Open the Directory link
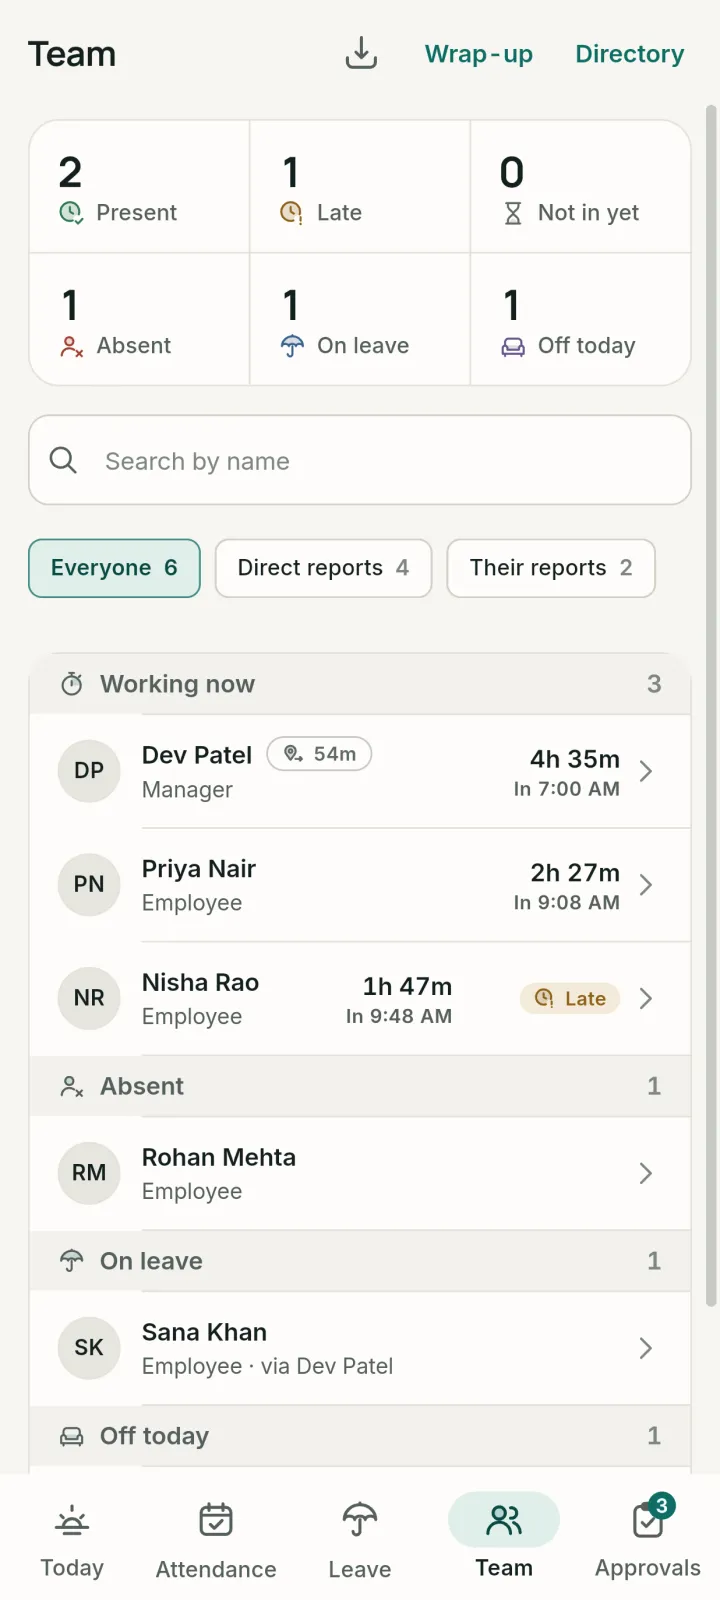Screen dimensions: 720x1600 click(x=630, y=54)
